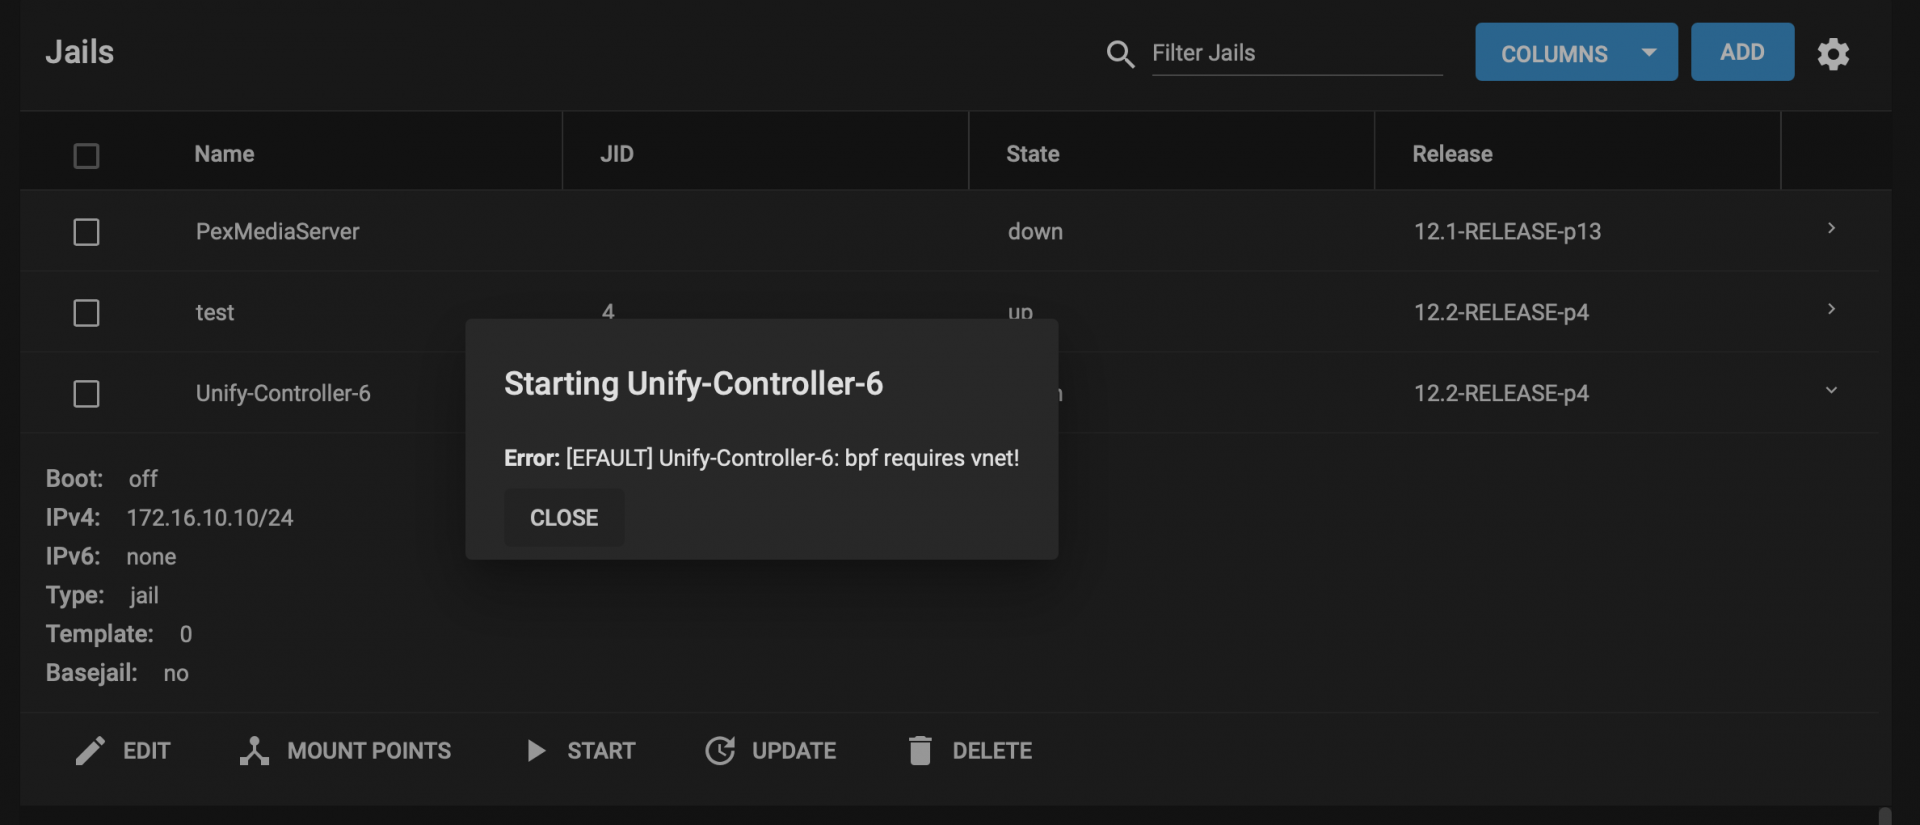The height and width of the screenshot is (825, 1920).
Task: Collapse the Unify-Controller-6 row details
Action: click(x=1831, y=390)
